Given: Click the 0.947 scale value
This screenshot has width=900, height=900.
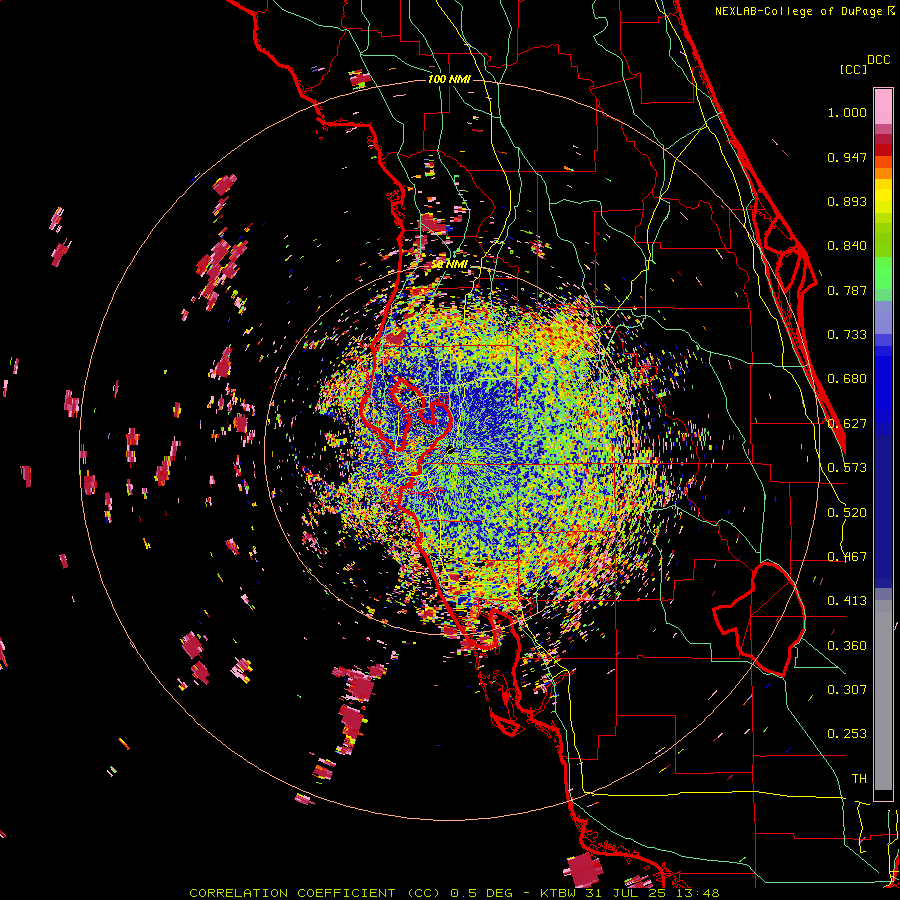Looking at the screenshot, I should pyautogui.click(x=847, y=157).
